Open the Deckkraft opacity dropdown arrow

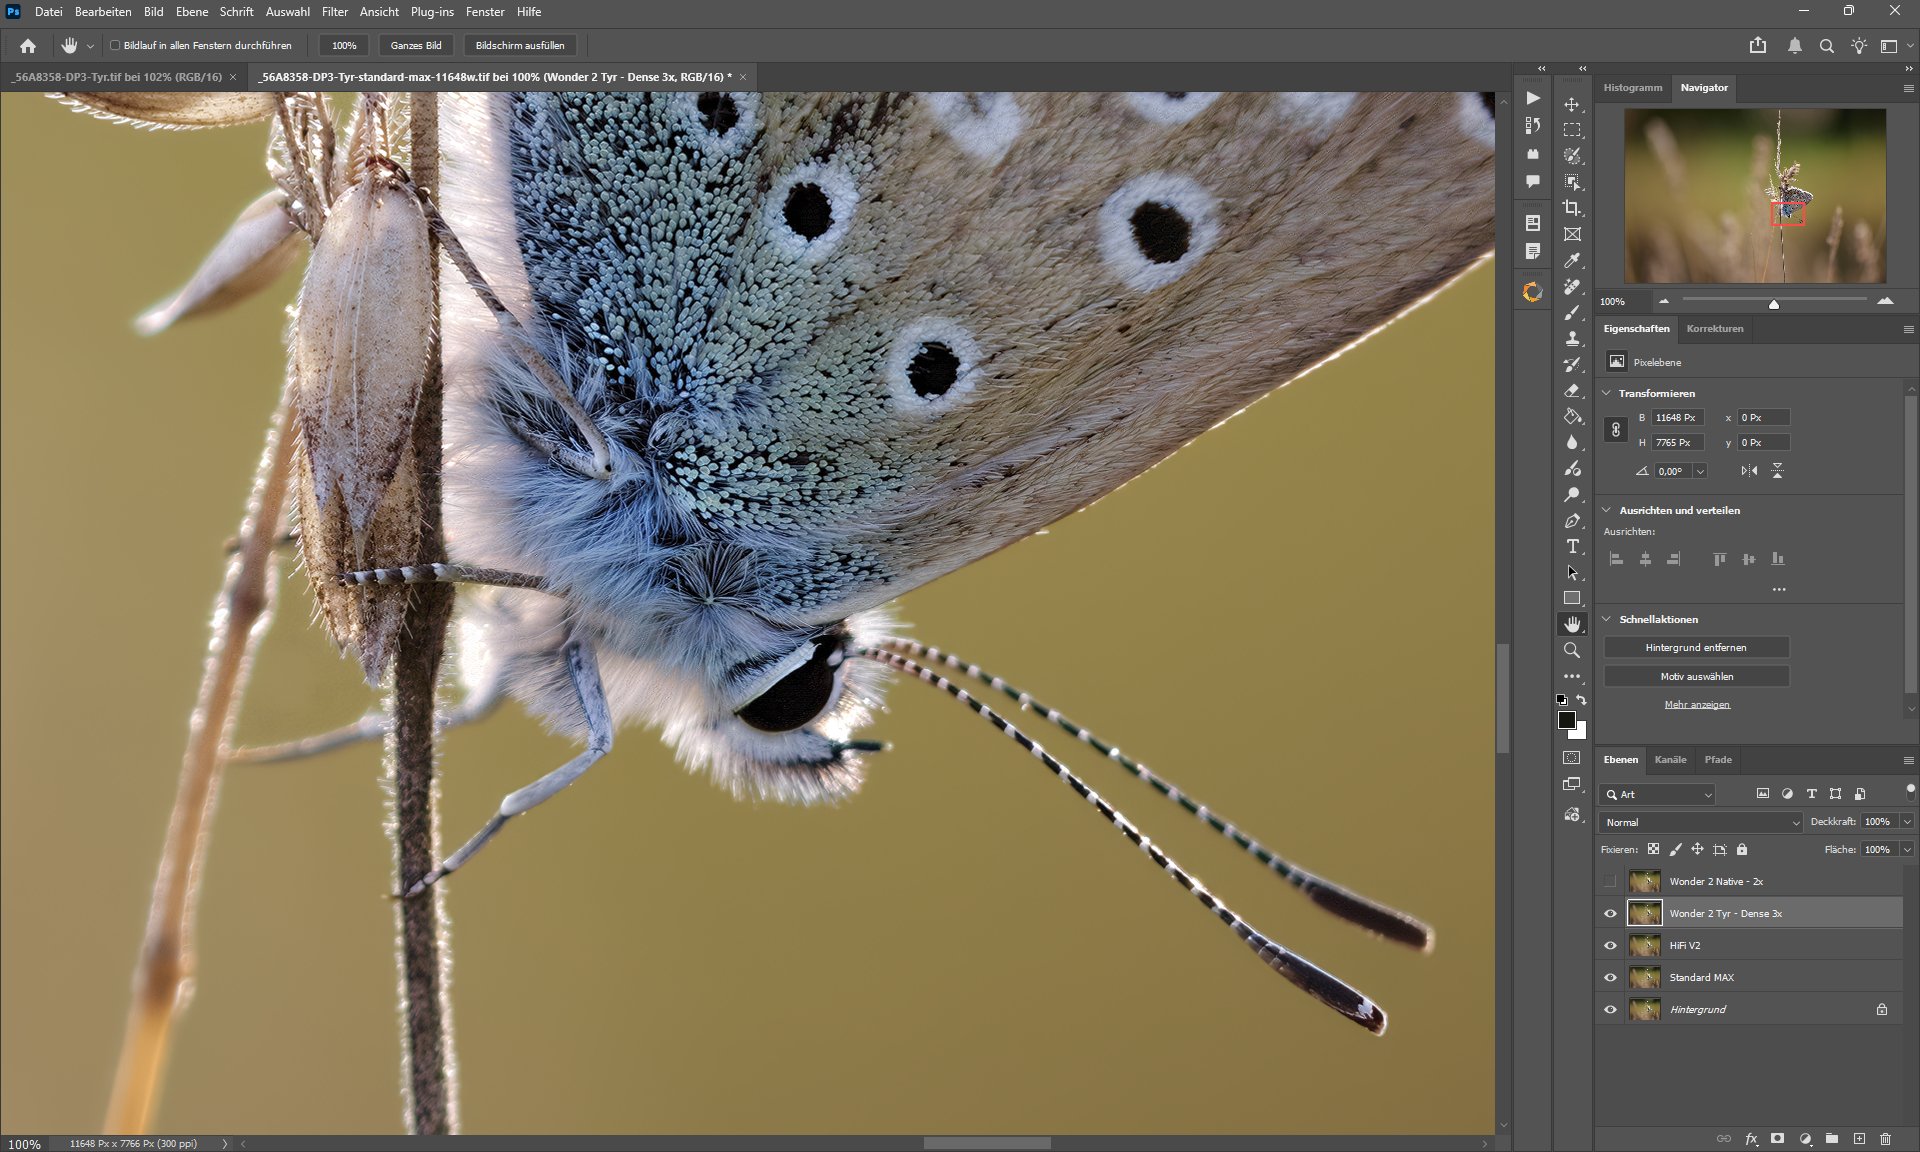point(1907,822)
